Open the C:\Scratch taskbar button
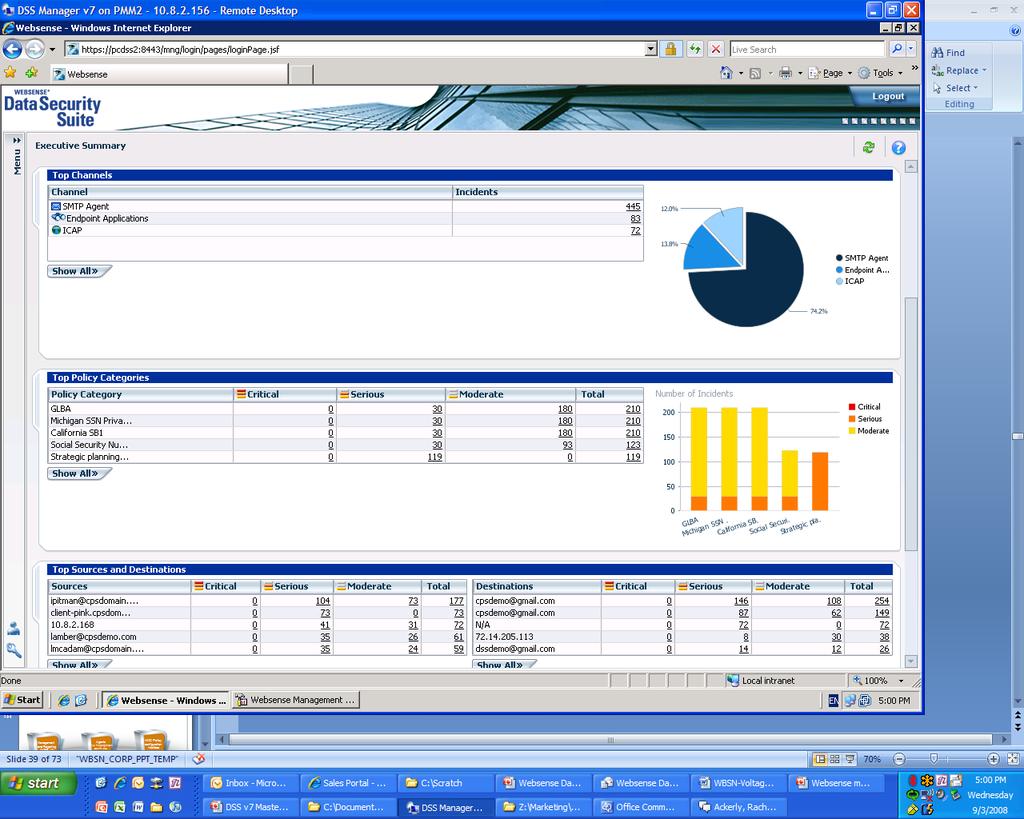 [x=445, y=783]
